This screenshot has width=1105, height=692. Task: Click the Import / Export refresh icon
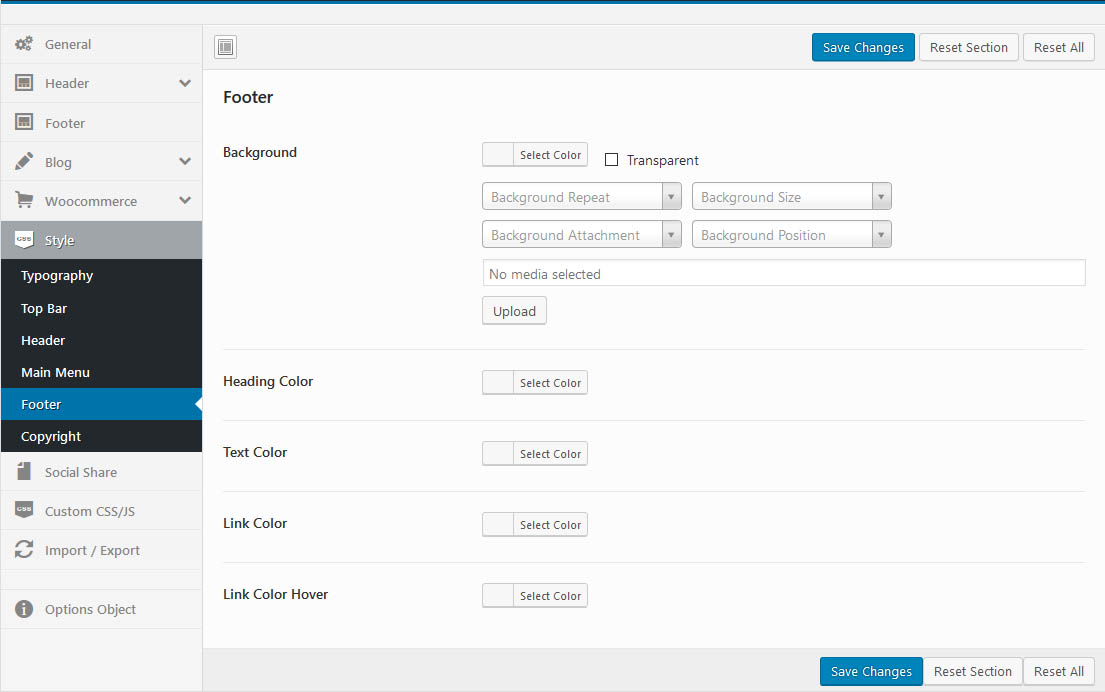24,550
